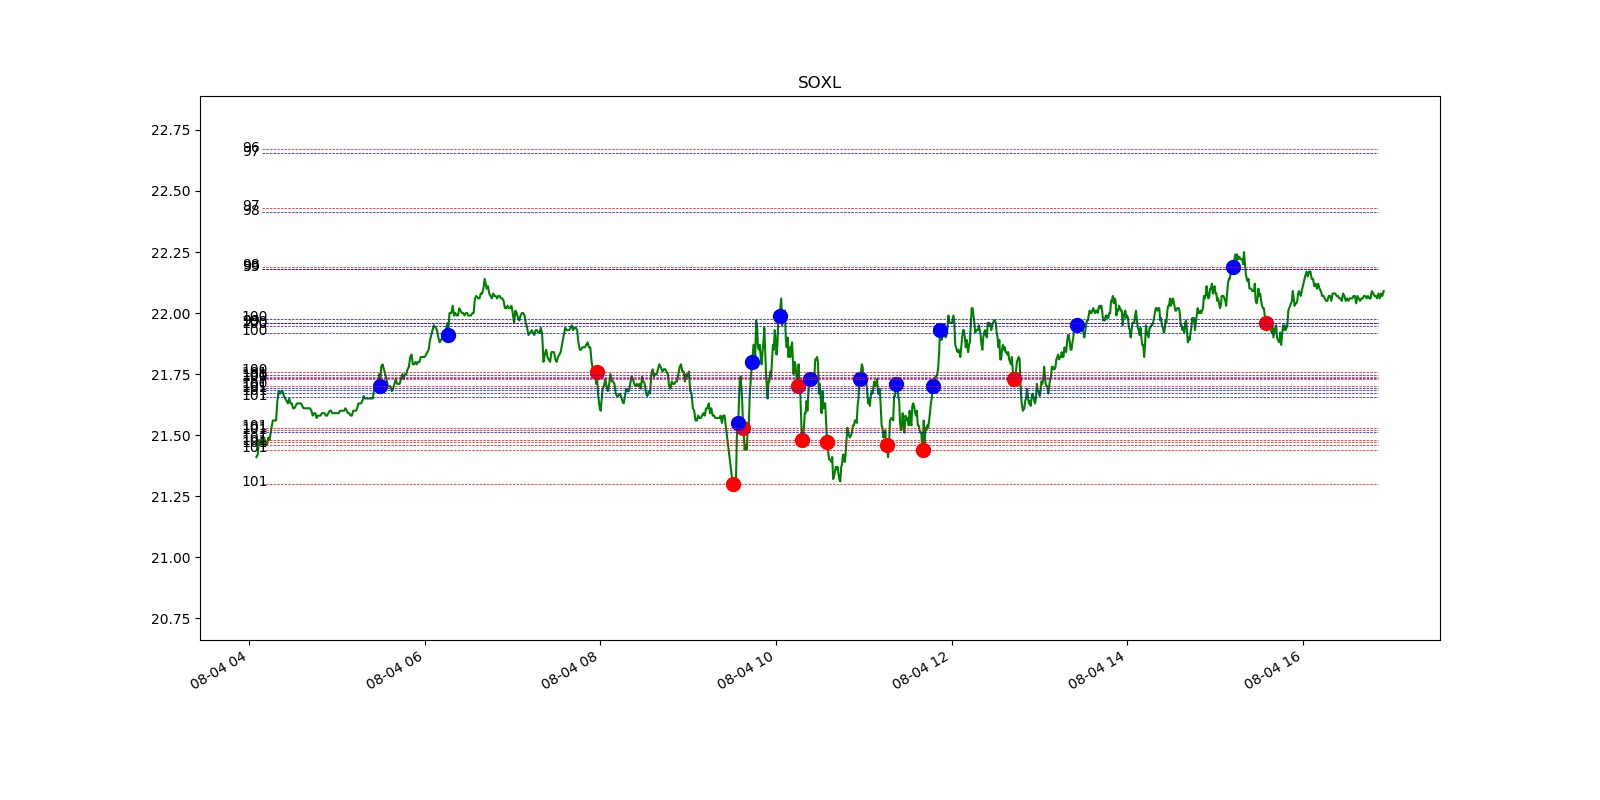Click the 08-04 08 x-axis label
Screen dimensions: 1600x800
pos(570,668)
